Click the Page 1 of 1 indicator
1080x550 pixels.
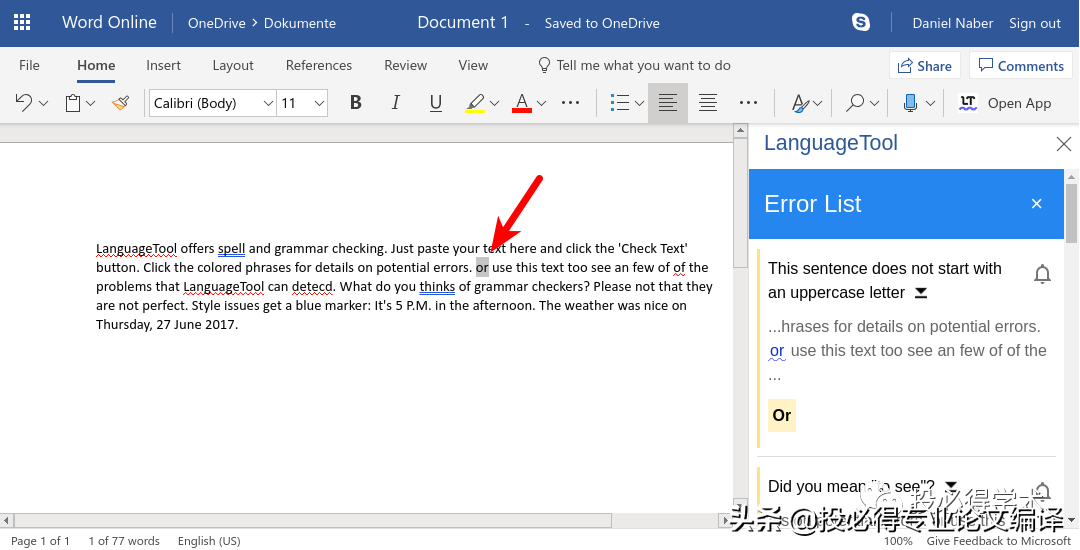pos(41,541)
